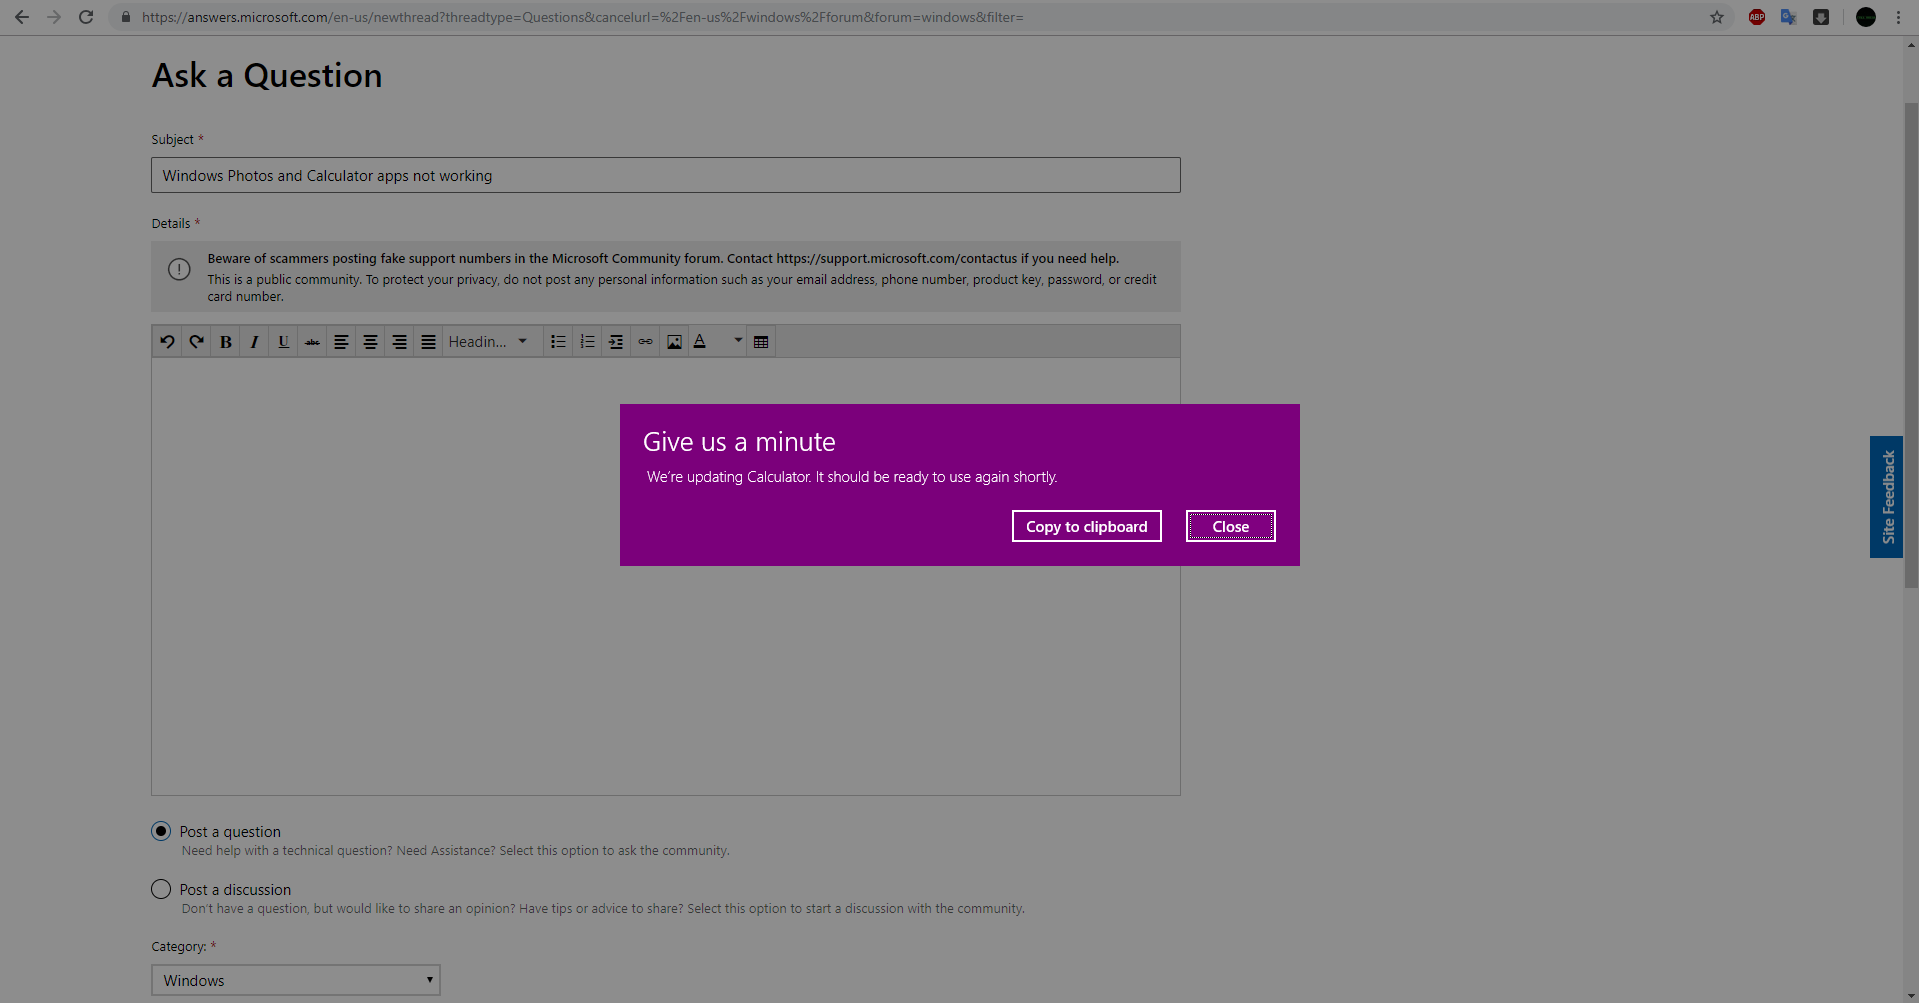Click inside the Details editor area

(666, 577)
